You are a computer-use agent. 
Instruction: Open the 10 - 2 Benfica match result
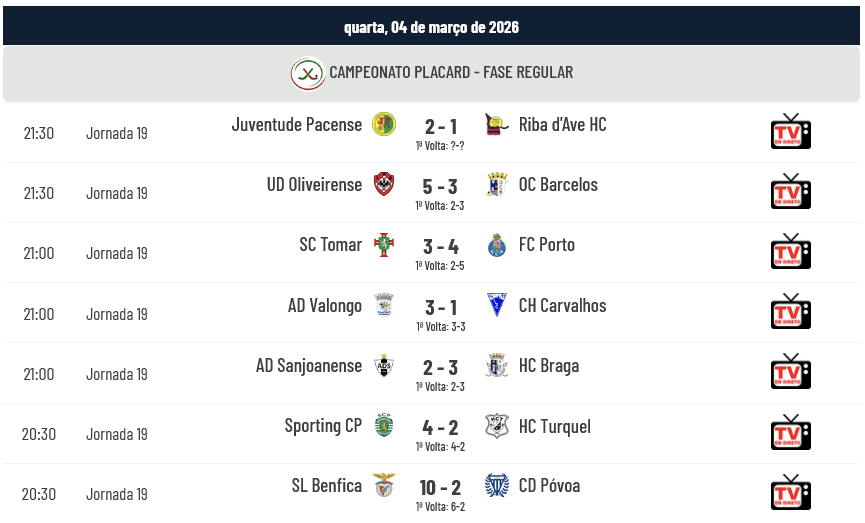click(440, 488)
